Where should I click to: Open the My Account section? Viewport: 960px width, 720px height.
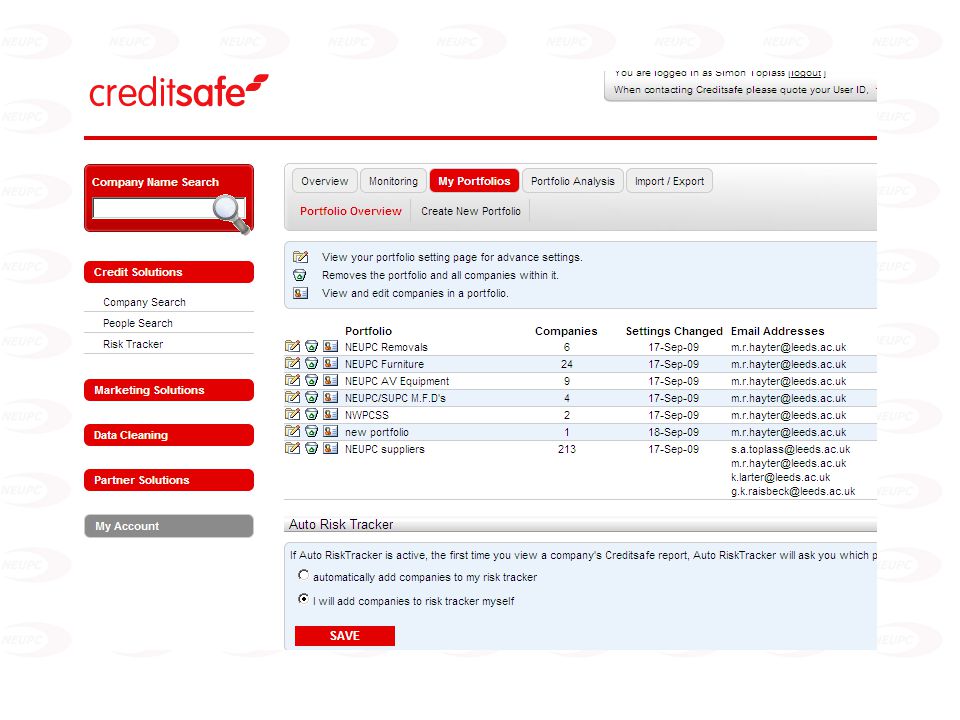coord(169,526)
